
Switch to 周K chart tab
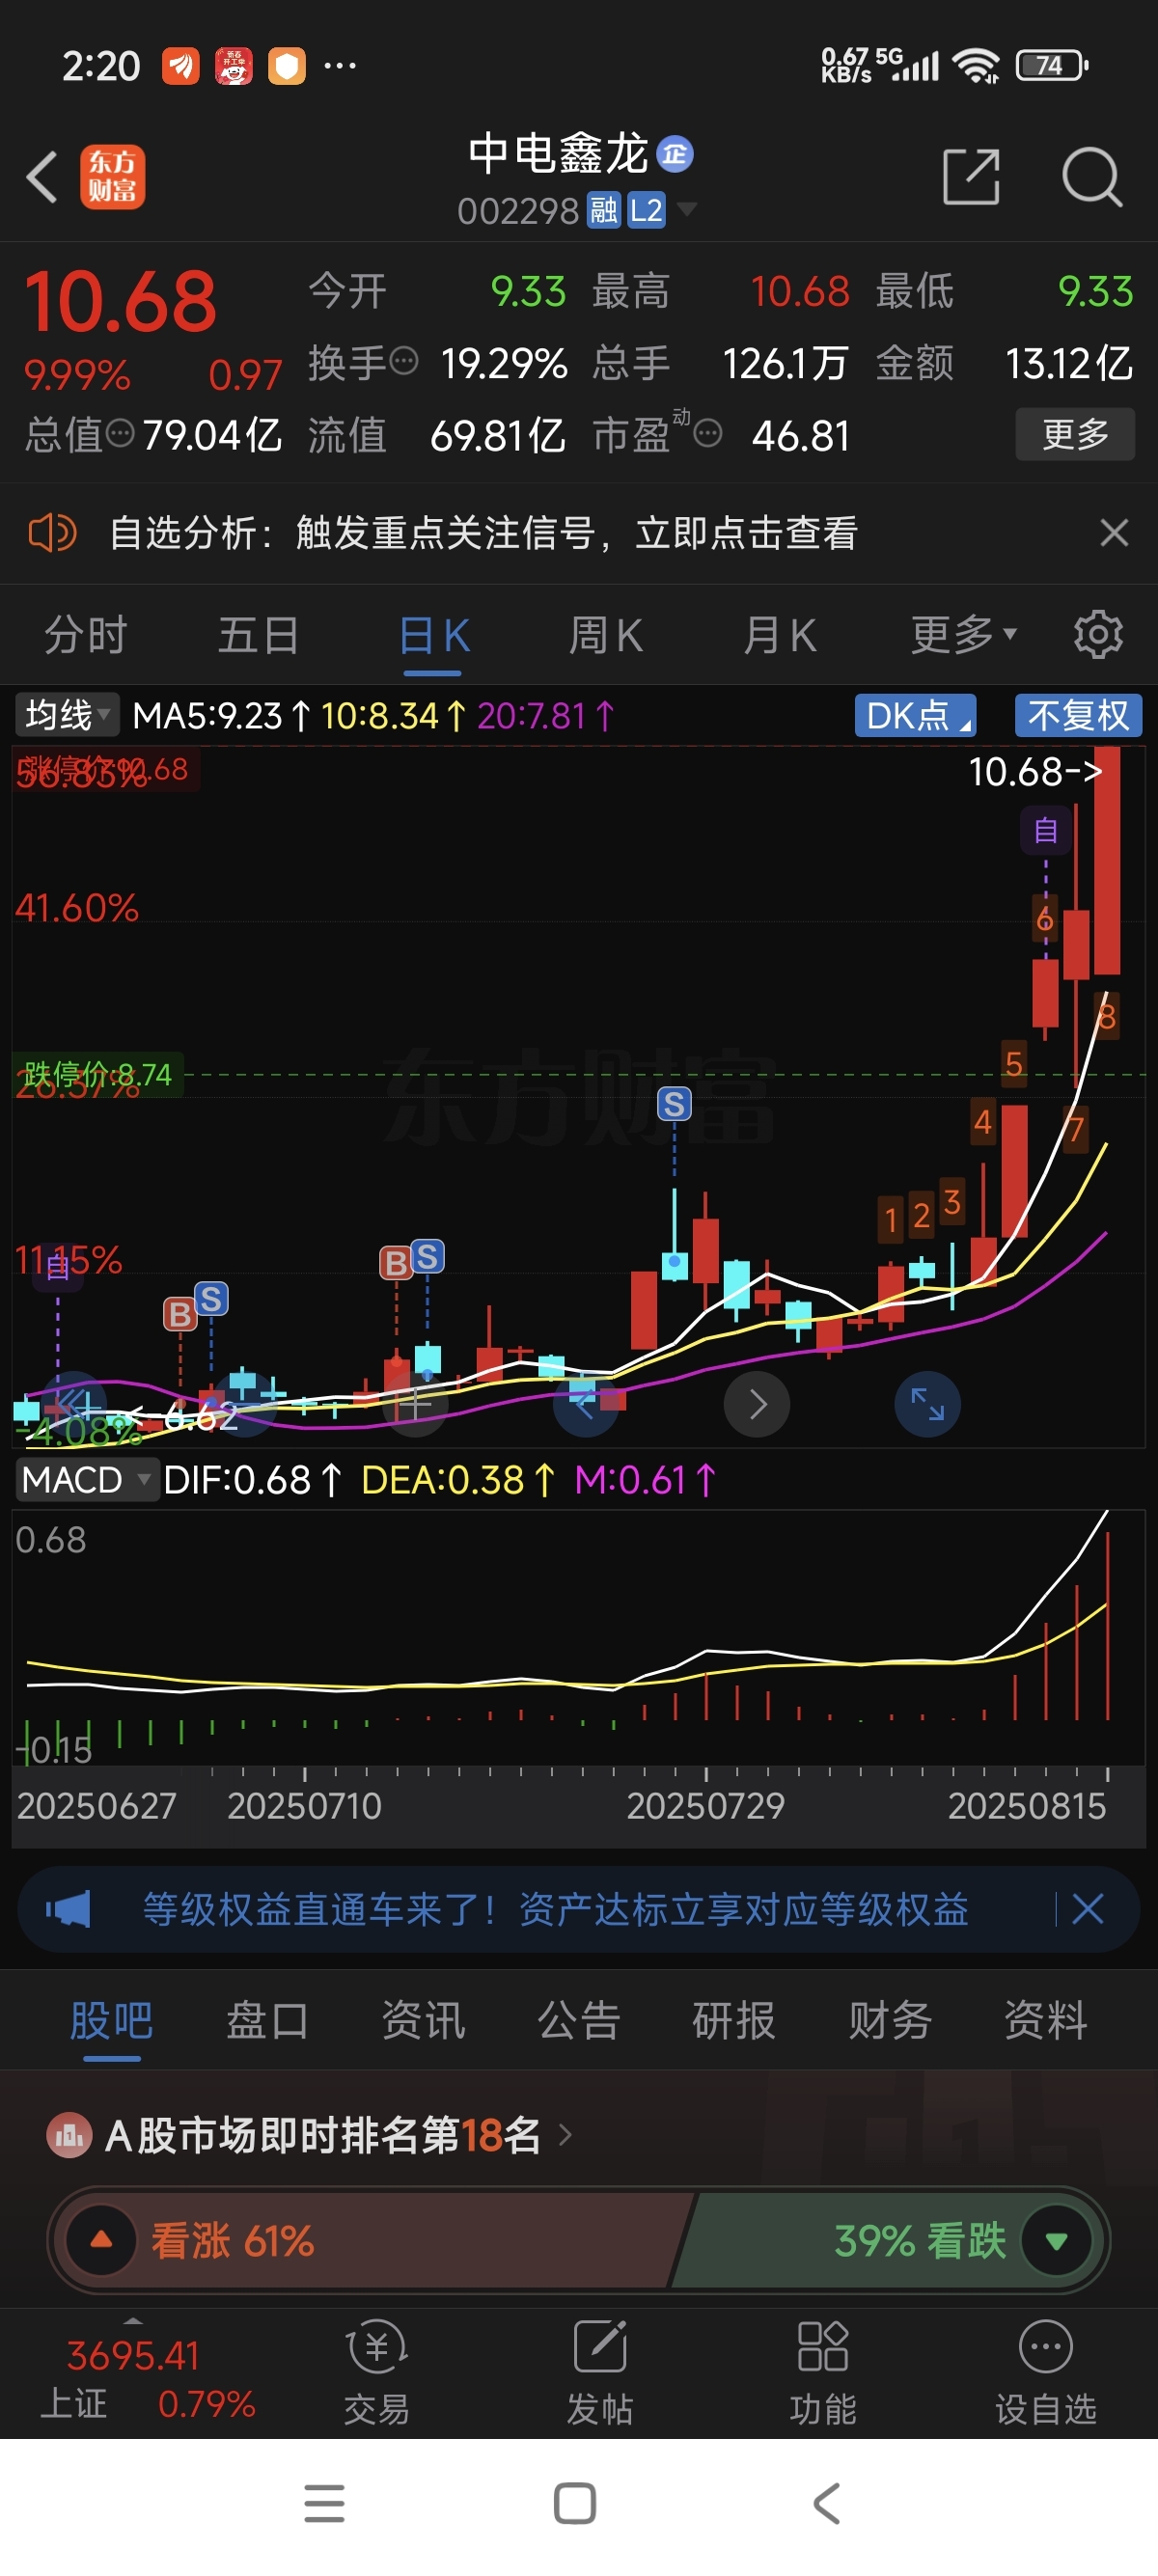606,636
